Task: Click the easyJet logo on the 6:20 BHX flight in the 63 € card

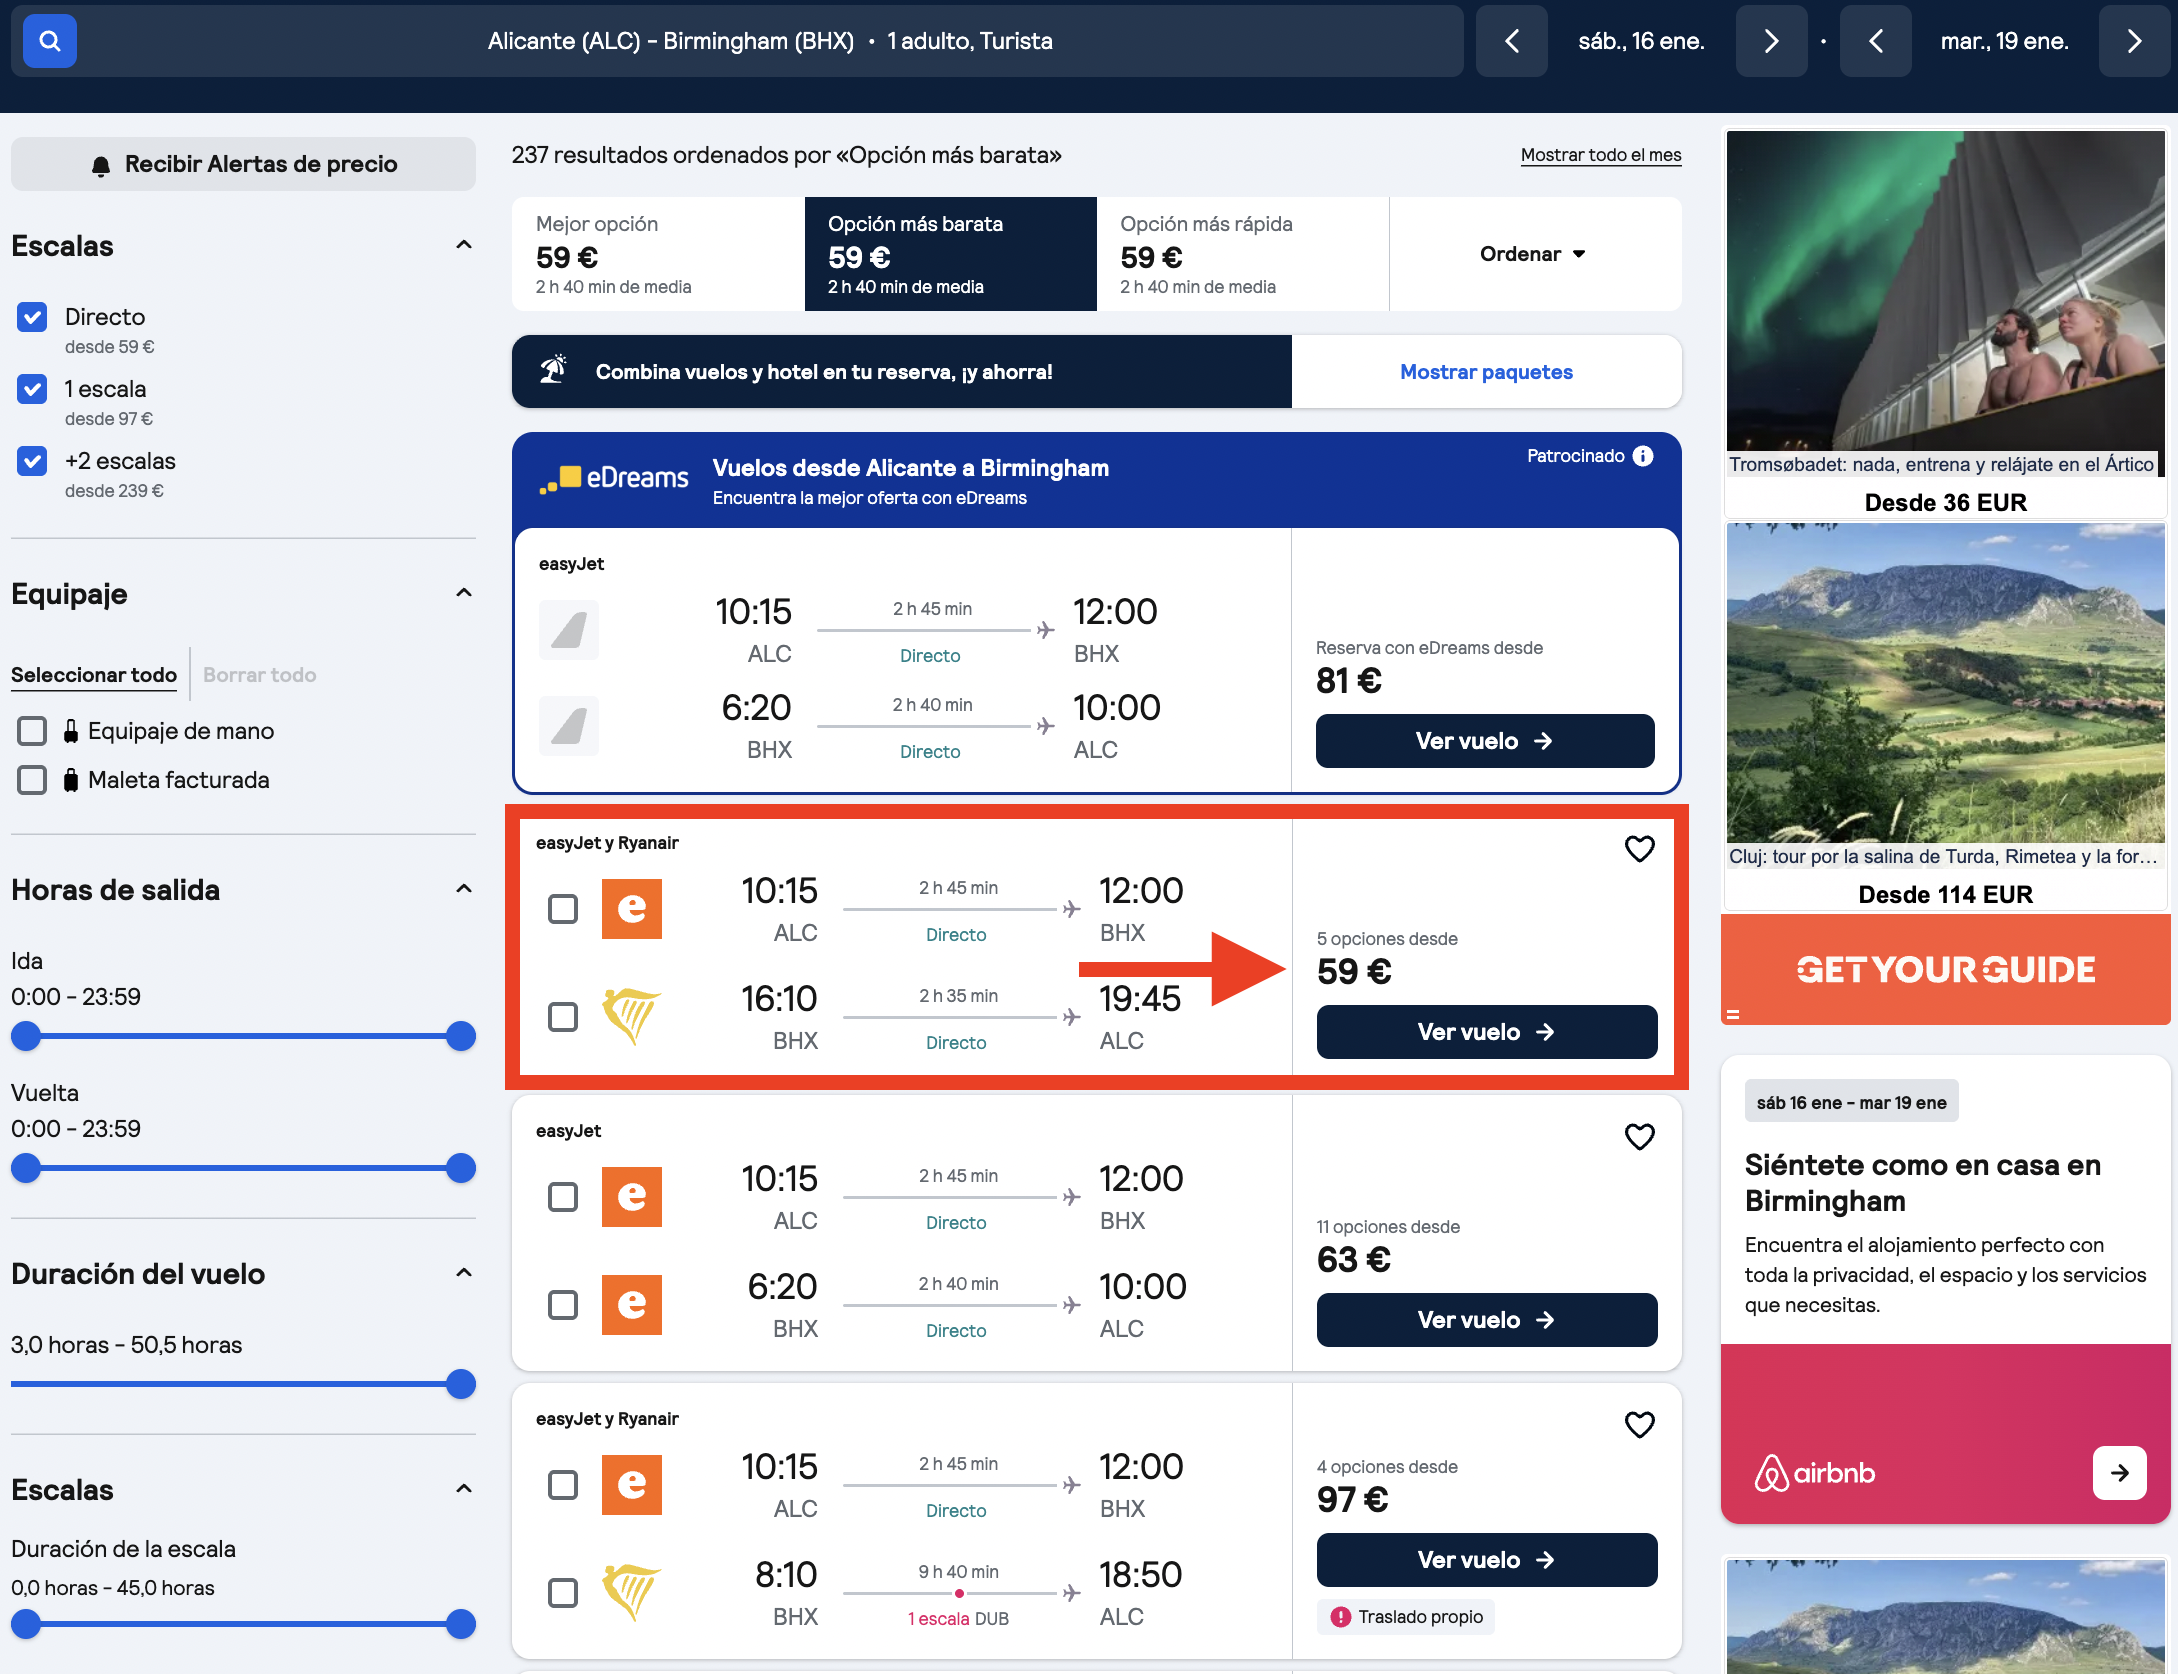Action: [631, 1305]
